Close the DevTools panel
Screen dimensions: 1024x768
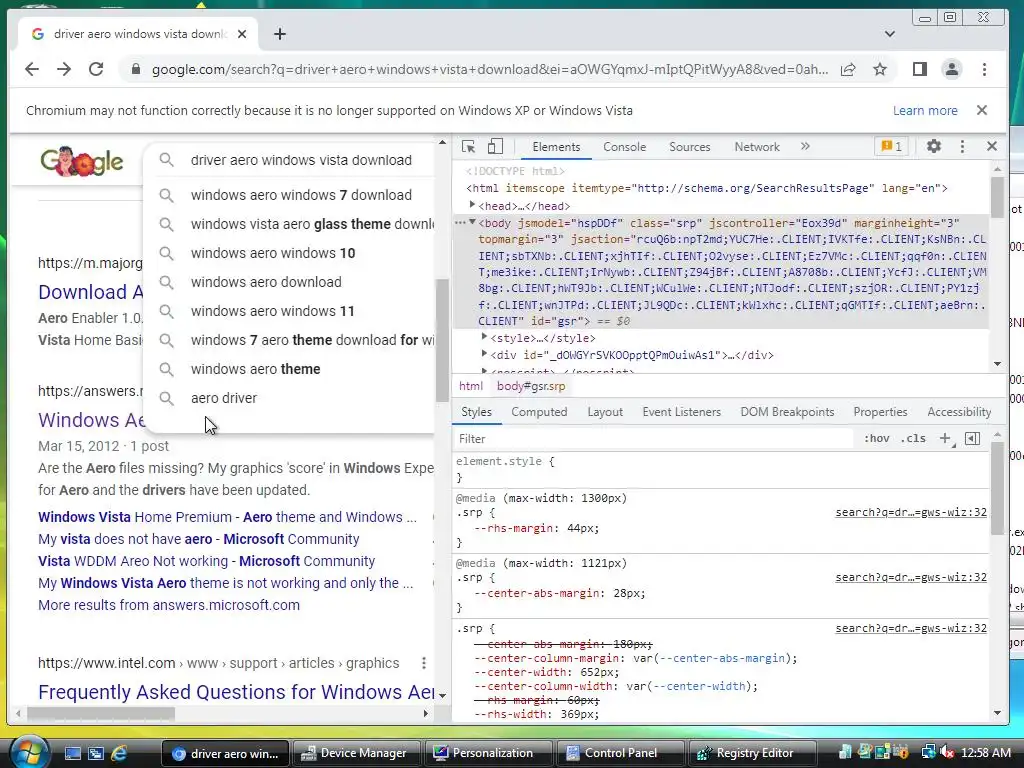click(x=992, y=146)
